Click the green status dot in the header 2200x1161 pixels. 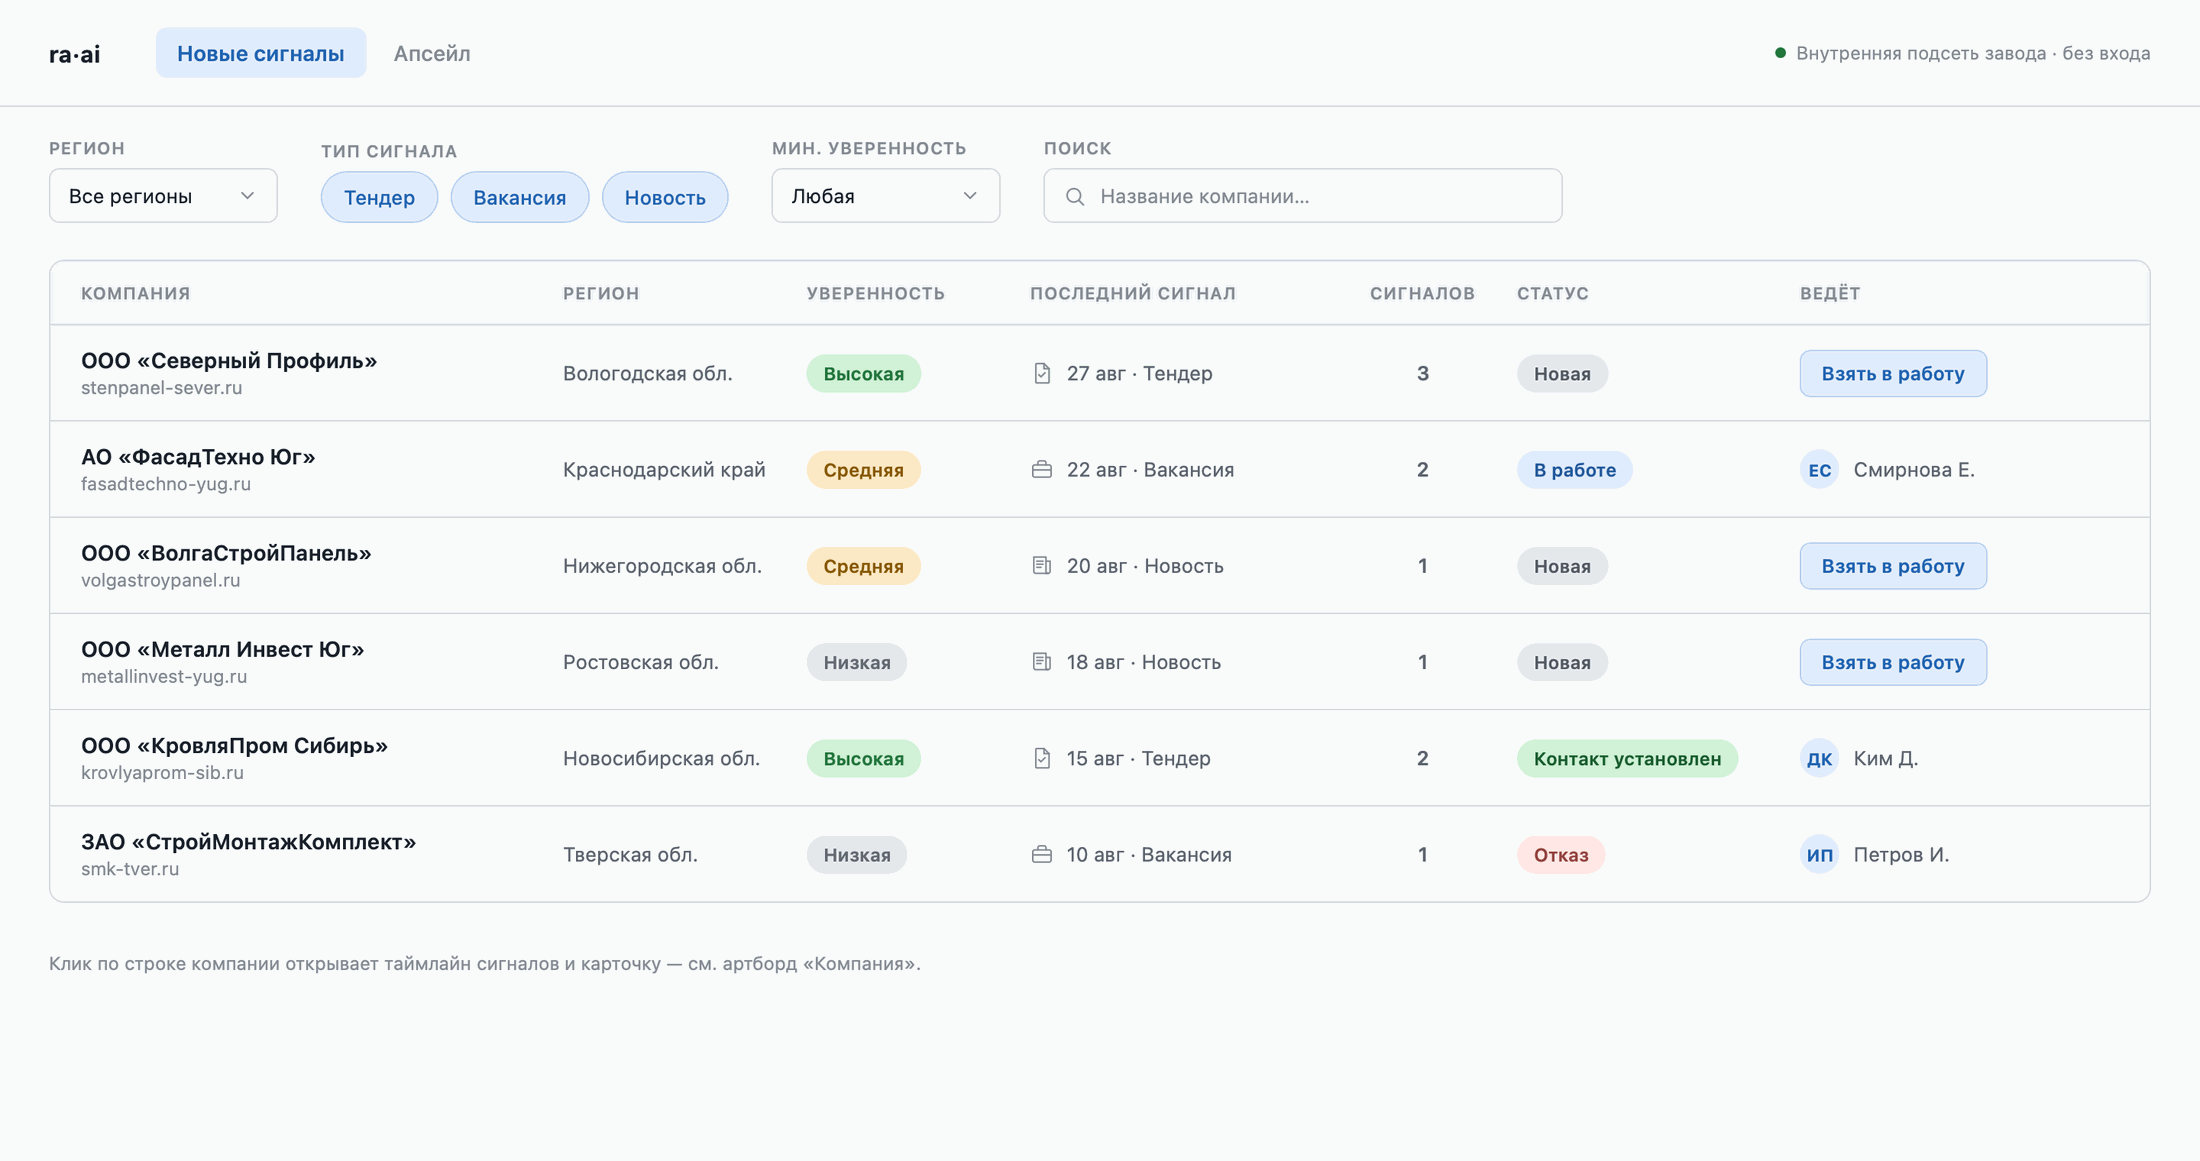coord(1780,53)
